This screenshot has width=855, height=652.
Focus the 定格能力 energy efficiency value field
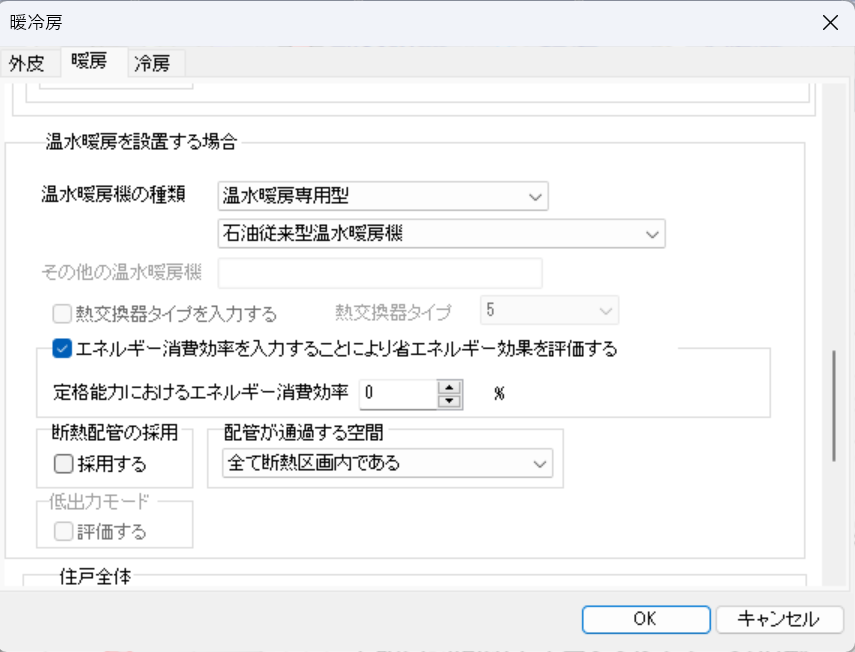(x=399, y=394)
